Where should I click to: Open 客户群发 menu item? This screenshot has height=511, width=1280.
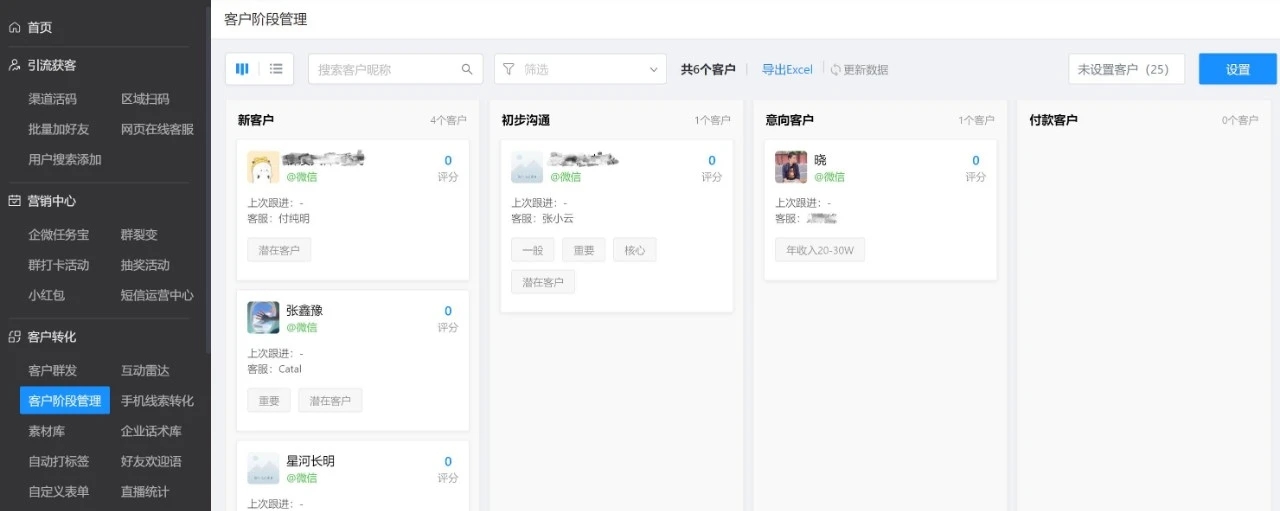52,371
